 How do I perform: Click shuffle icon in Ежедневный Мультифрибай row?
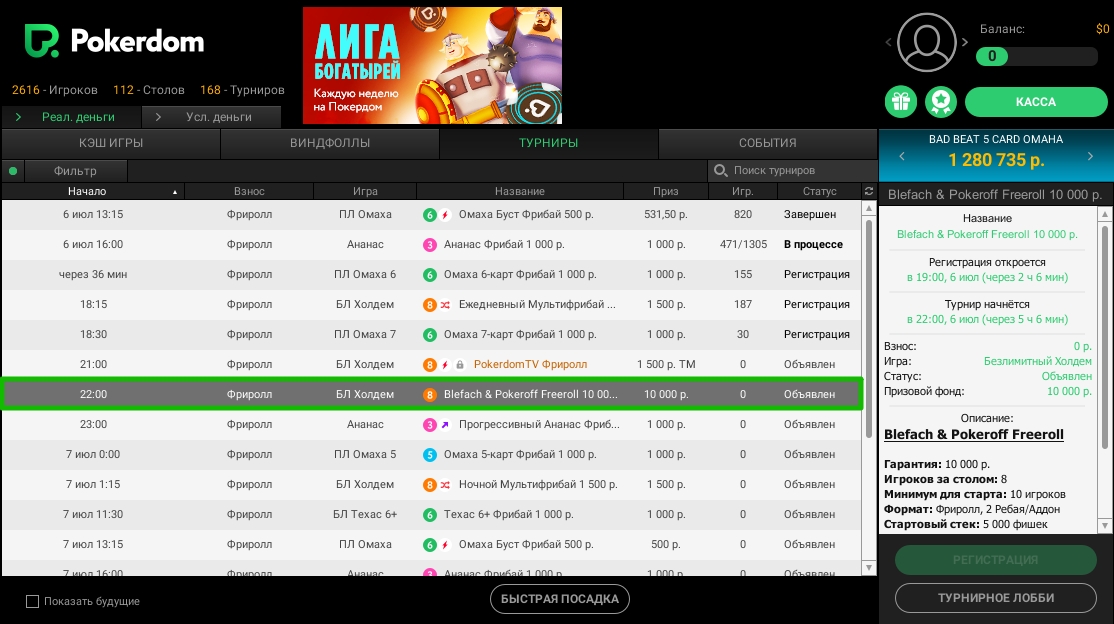[x=445, y=305]
